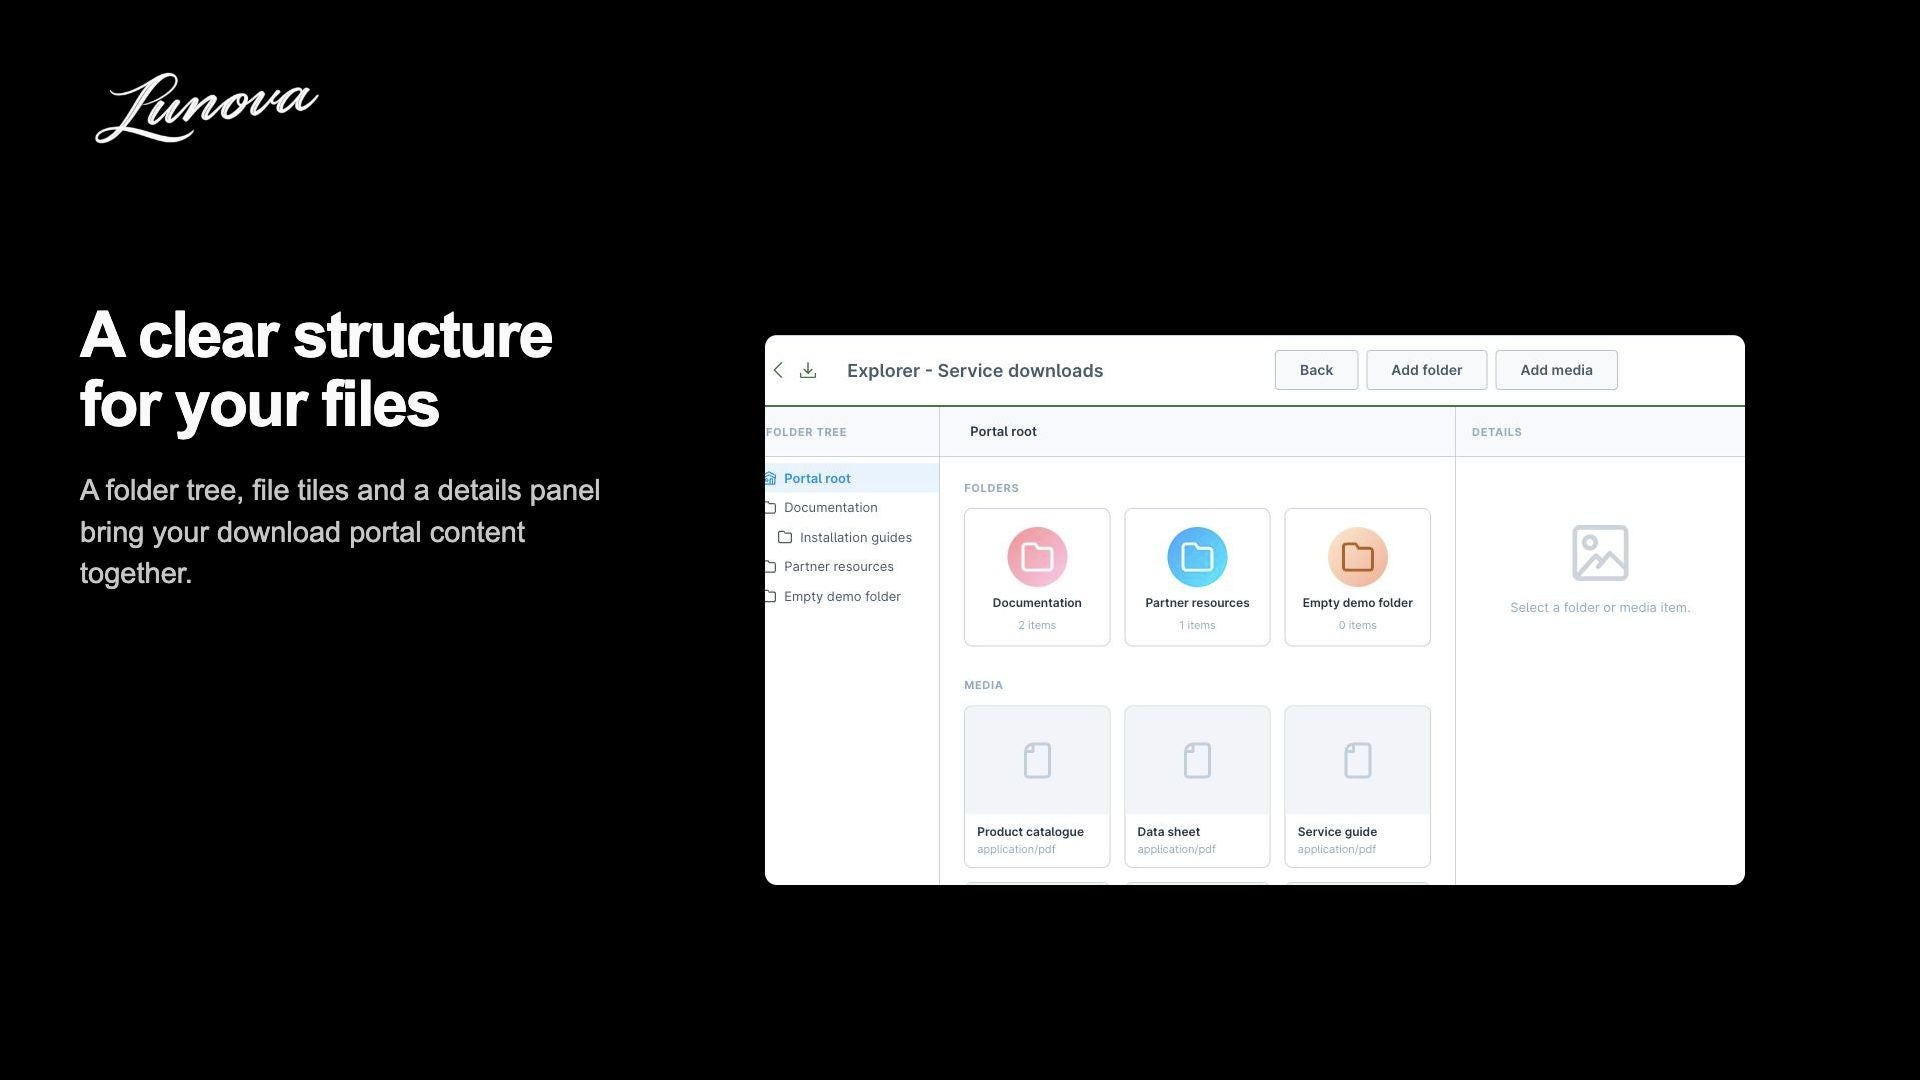The width and height of the screenshot is (1920, 1080).
Task: Click the '0 items' count under Empty demo folder
Action: (x=1357, y=626)
